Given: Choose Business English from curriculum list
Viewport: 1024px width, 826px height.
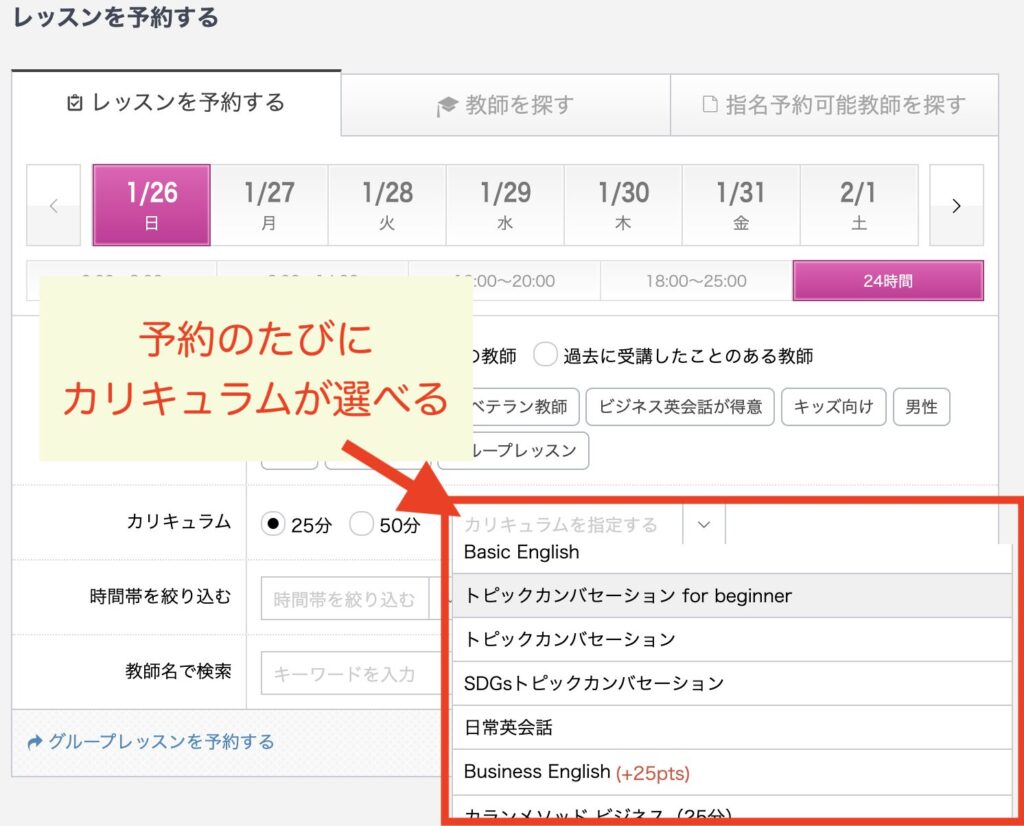Looking at the screenshot, I should (x=537, y=772).
